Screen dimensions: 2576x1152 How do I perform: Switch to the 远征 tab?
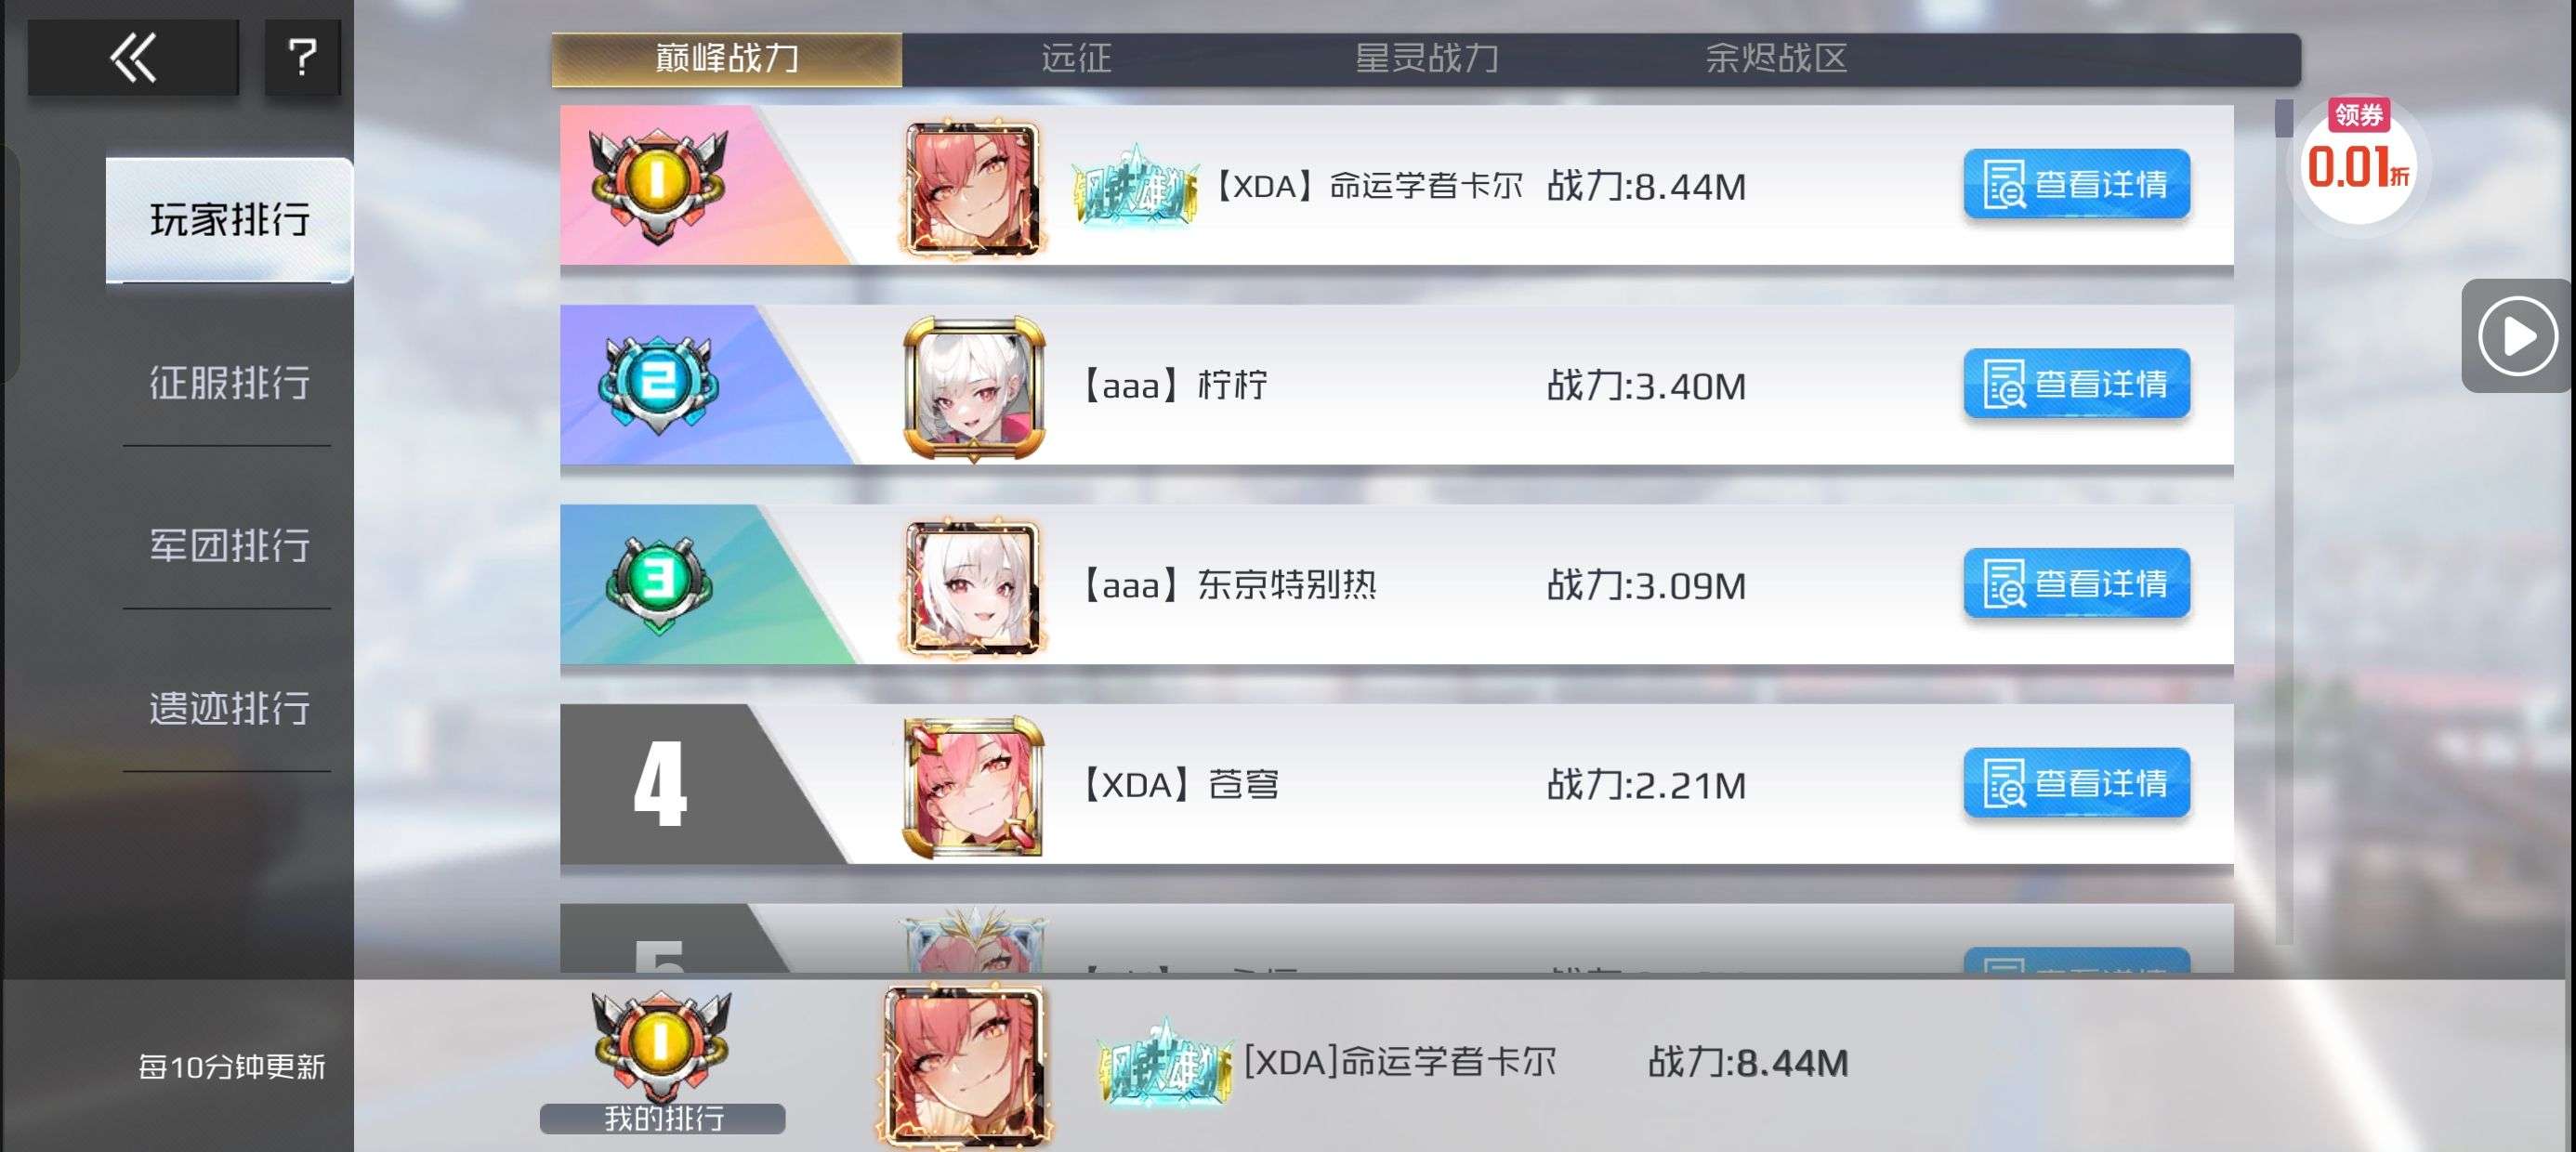1076,59
